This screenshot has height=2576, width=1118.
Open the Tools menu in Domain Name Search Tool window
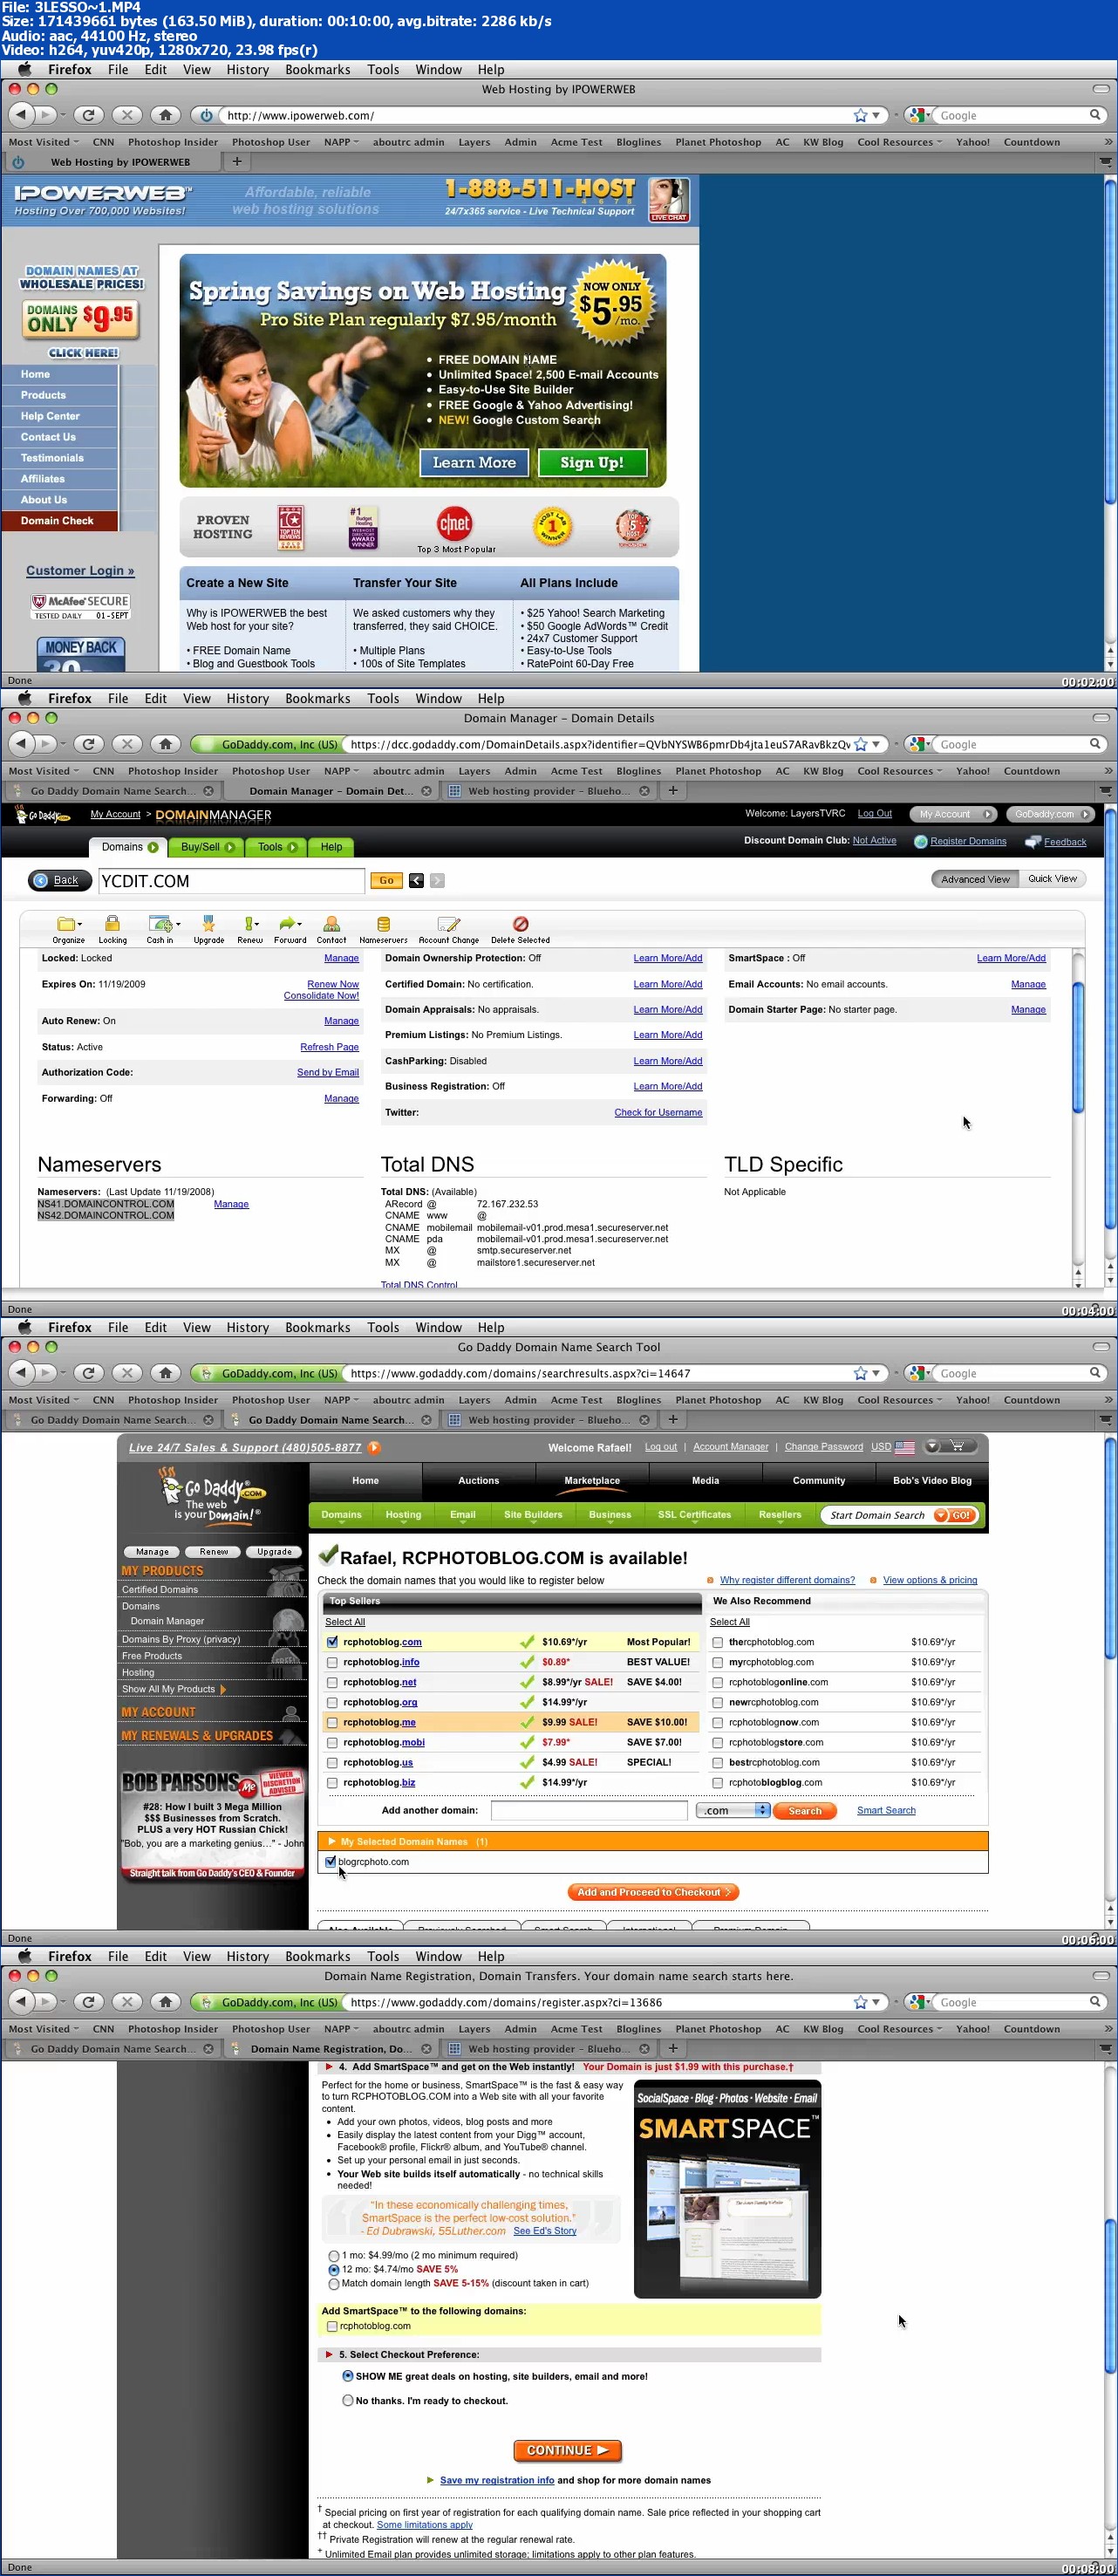[383, 1328]
